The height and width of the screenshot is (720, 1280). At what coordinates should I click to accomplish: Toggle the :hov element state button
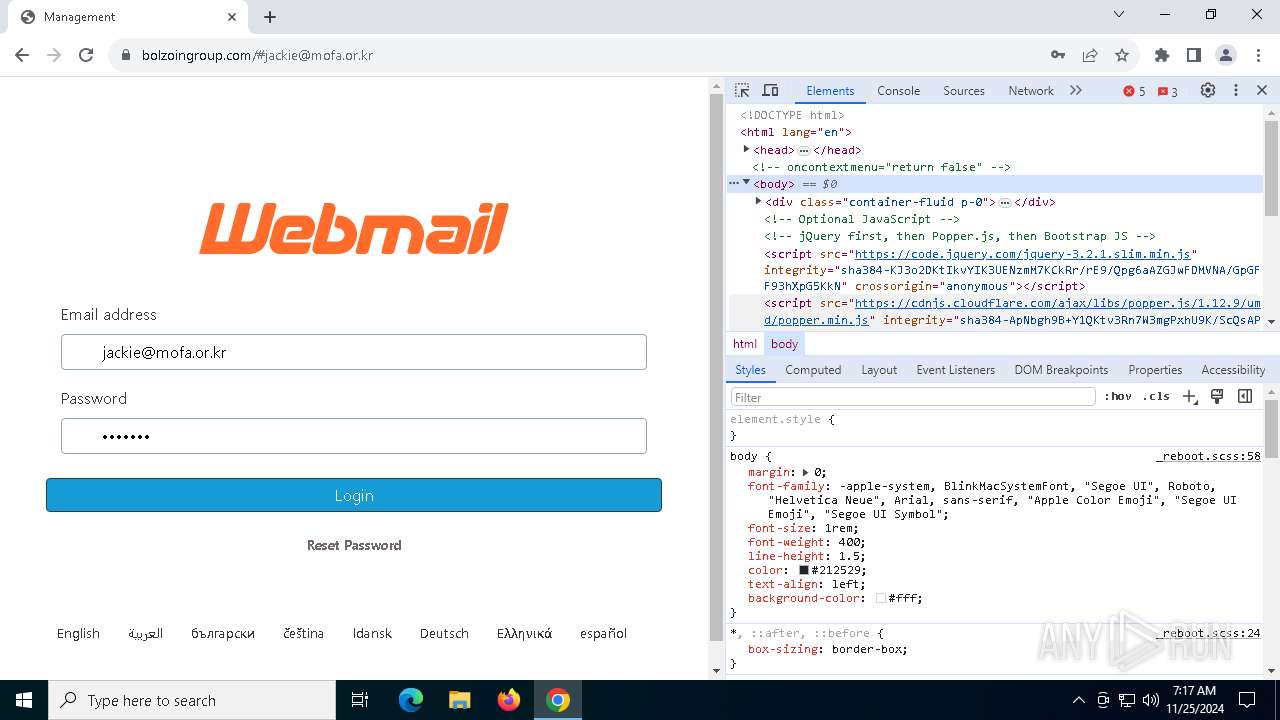tap(1118, 396)
